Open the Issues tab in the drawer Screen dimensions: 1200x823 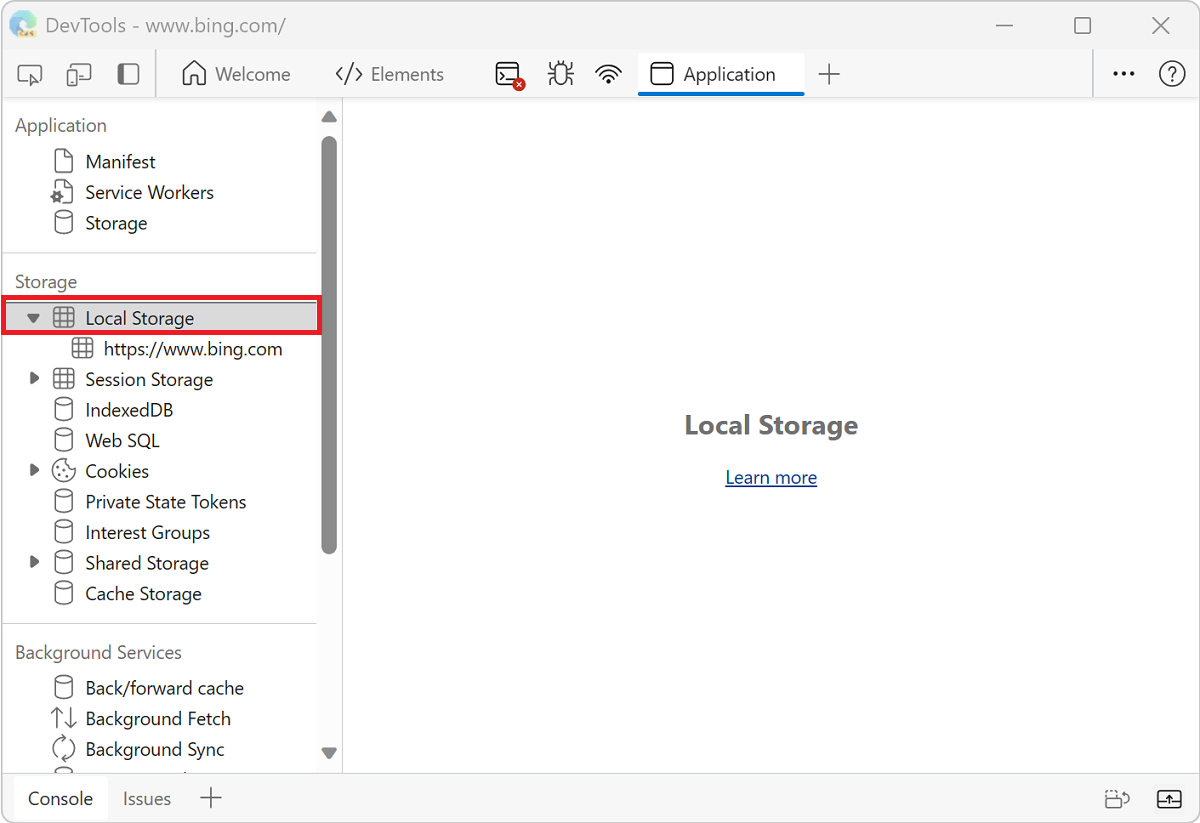pos(146,798)
